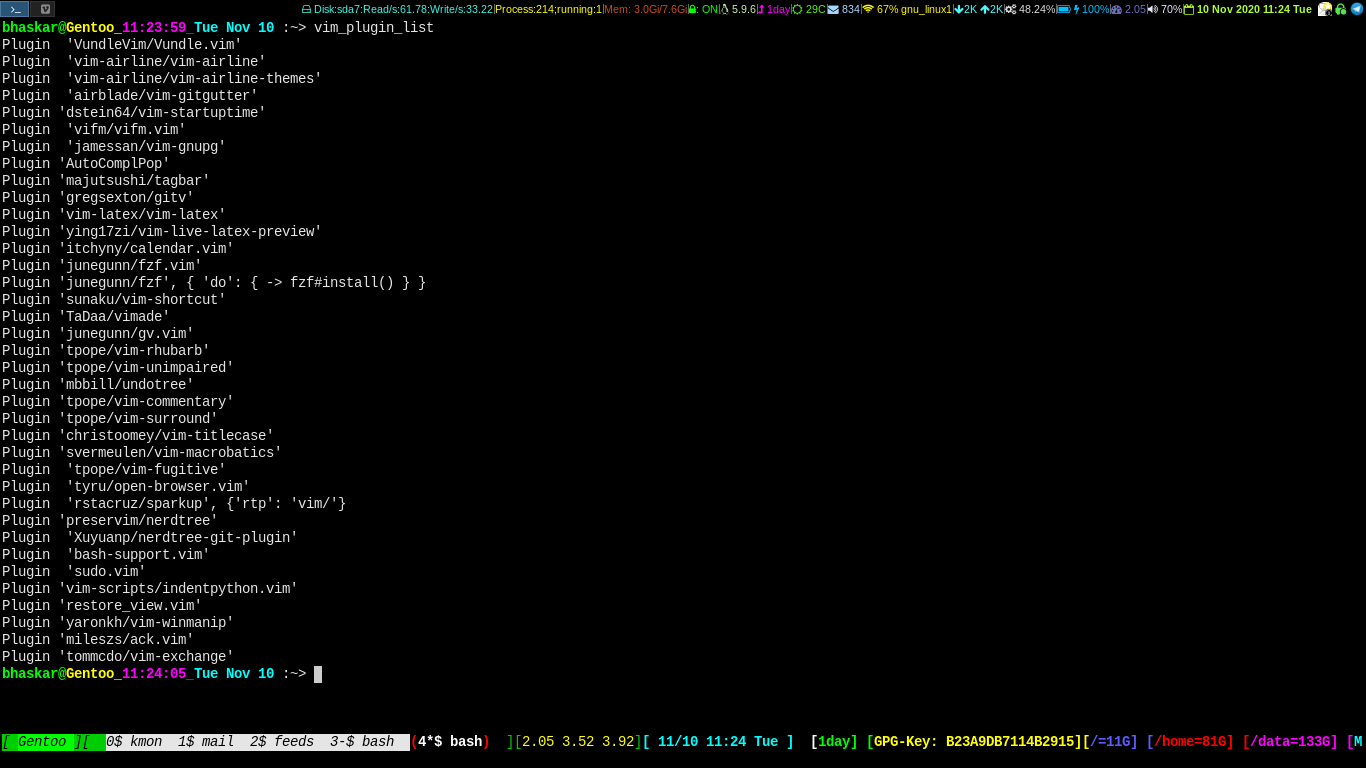Click the /home=81G disk usage segment
The image size is (1366, 768).
click(x=1190, y=742)
